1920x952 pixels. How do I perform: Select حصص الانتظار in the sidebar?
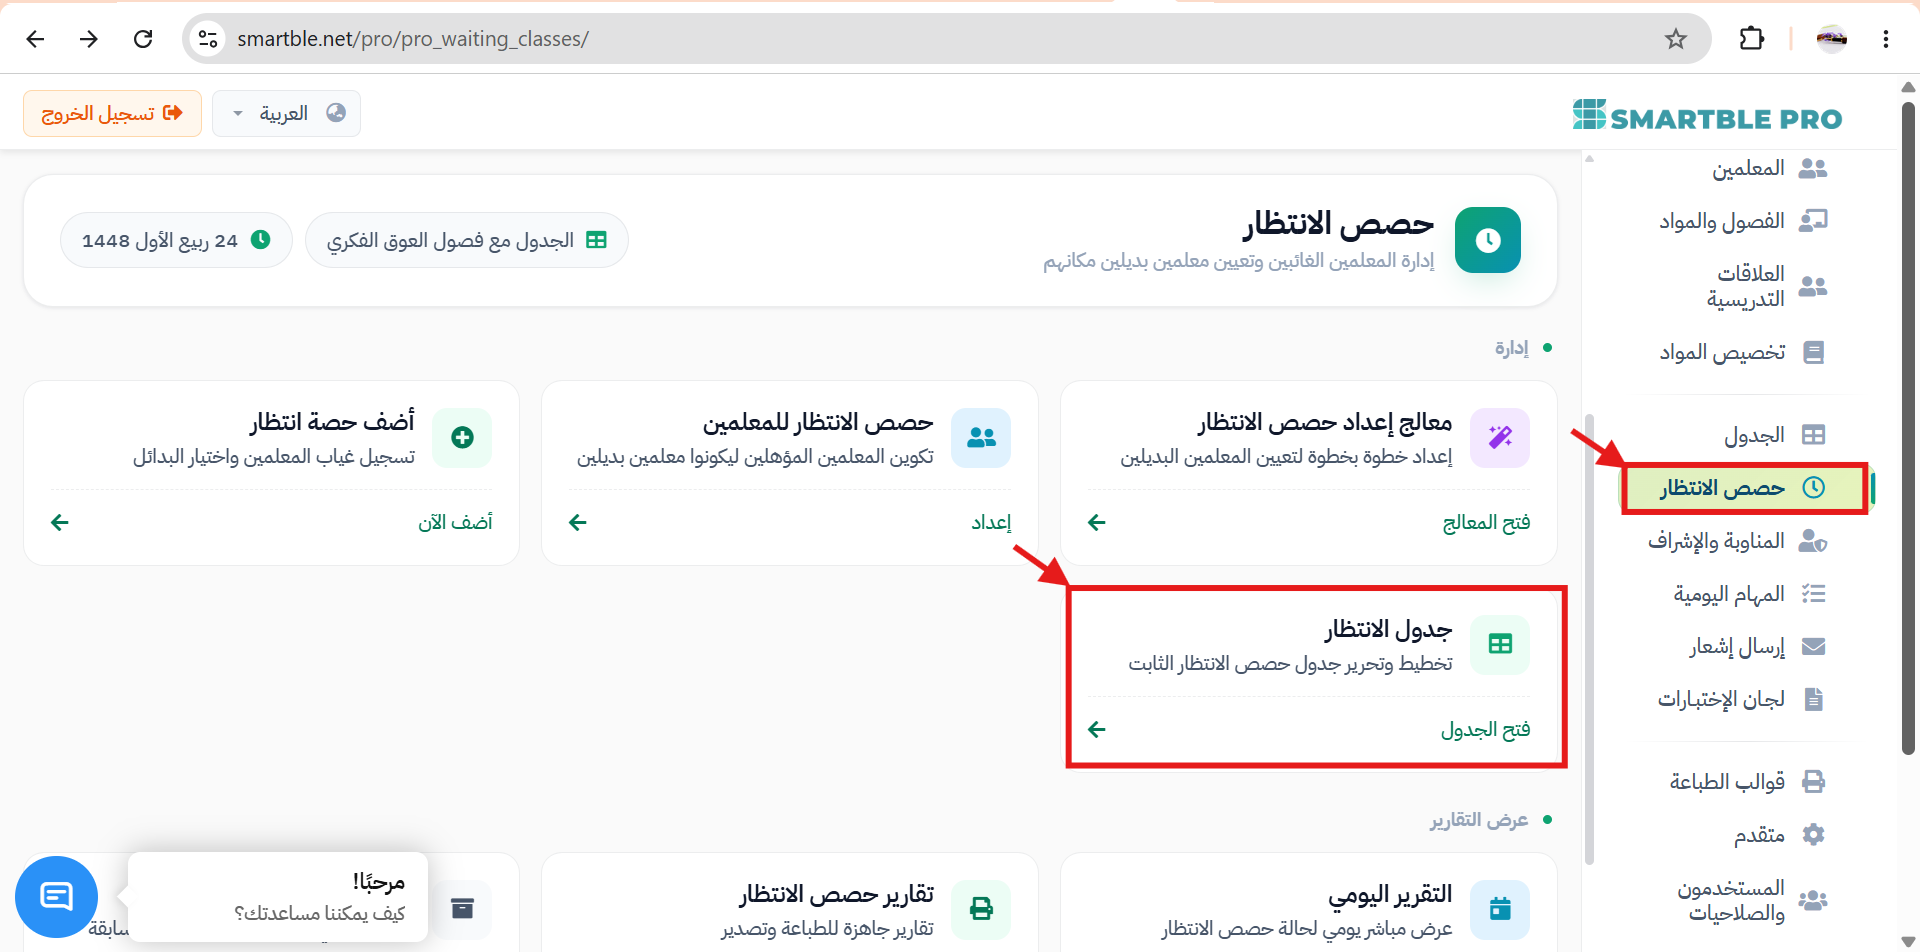1744,488
